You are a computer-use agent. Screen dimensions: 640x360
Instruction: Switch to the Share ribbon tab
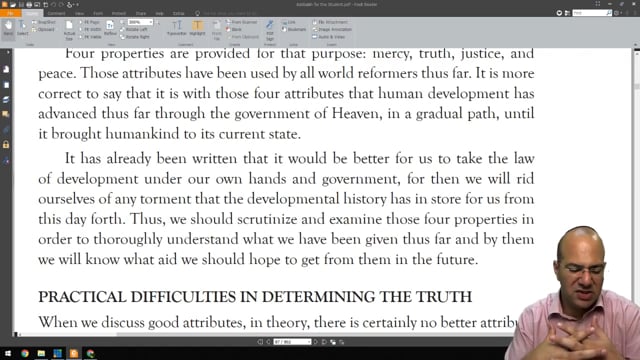pyautogui.click(x=141, y=13)
